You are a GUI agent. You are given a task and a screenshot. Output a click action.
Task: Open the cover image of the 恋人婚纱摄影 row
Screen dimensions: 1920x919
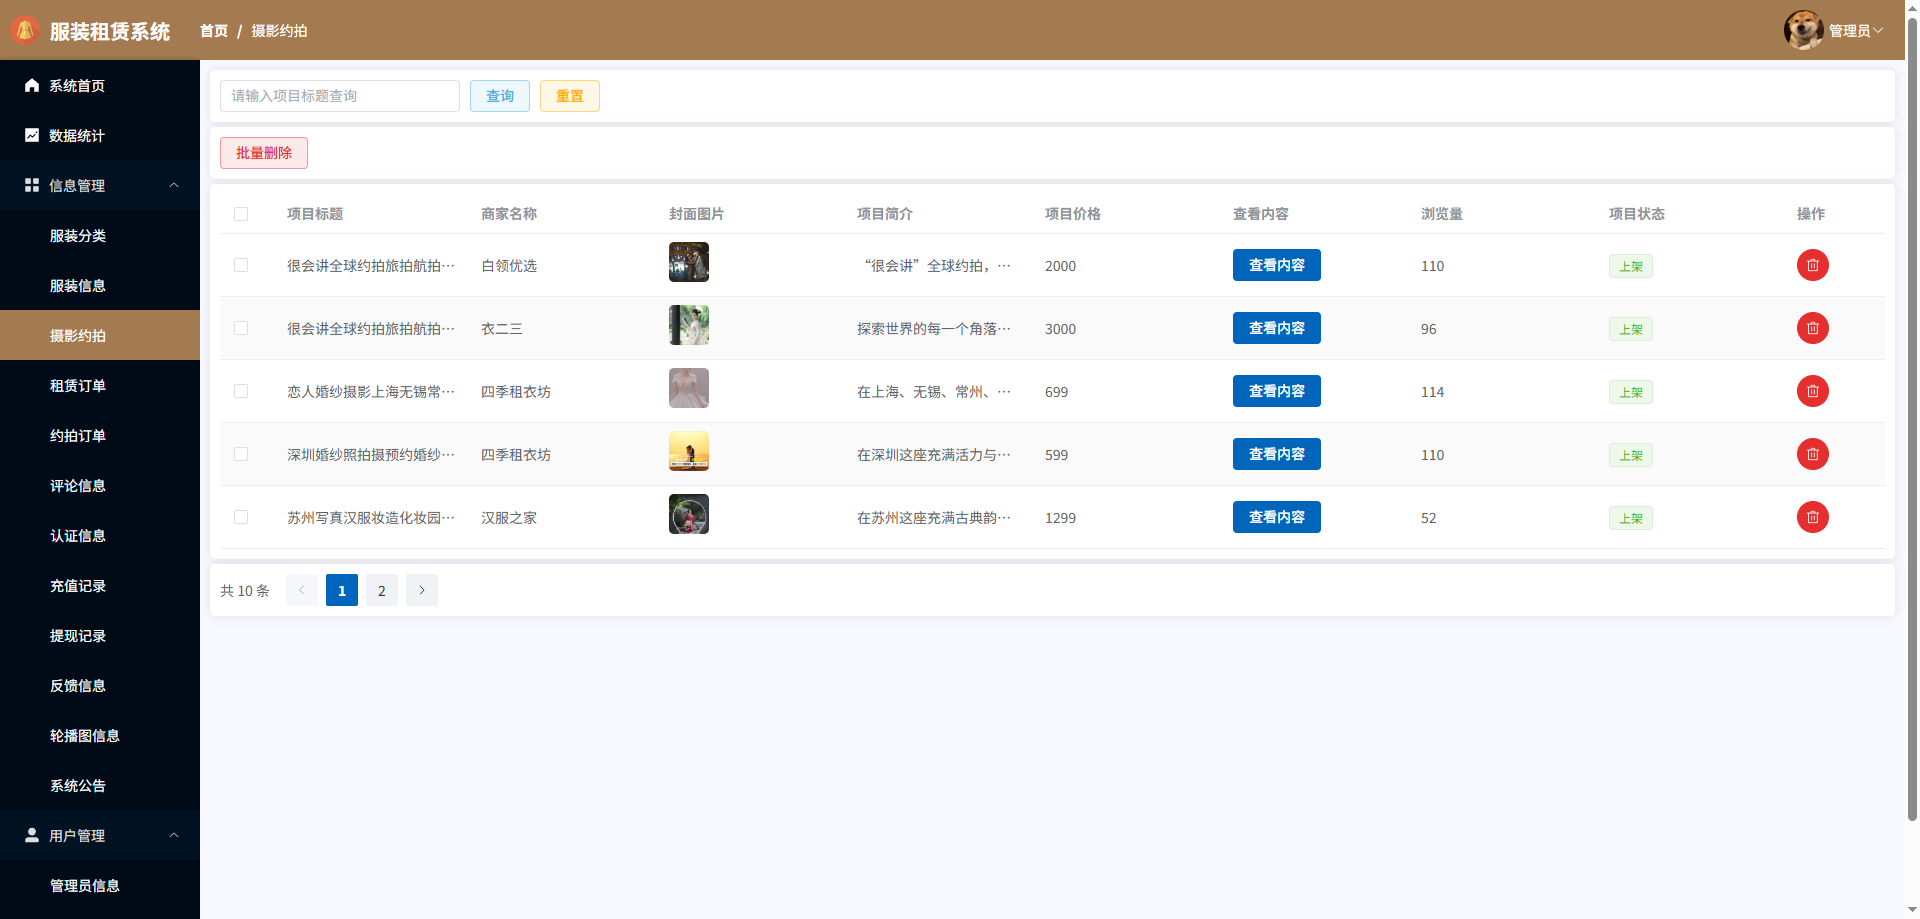point(689,388)
